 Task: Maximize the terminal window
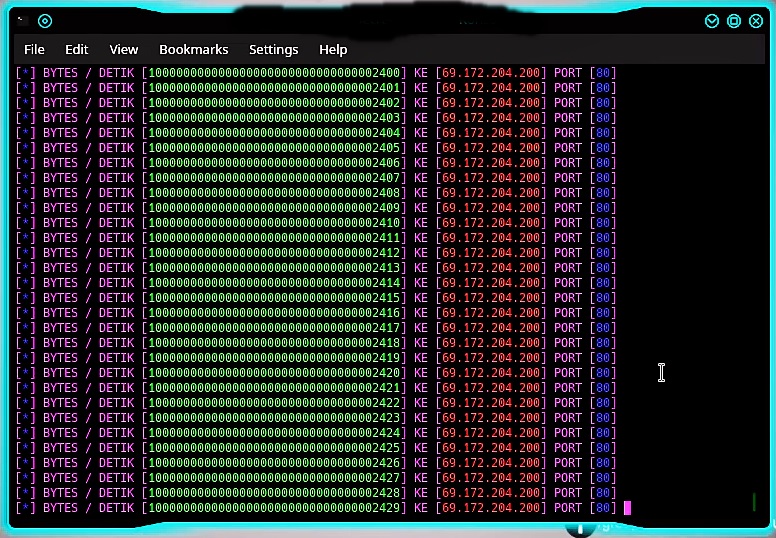click(734, 21)
